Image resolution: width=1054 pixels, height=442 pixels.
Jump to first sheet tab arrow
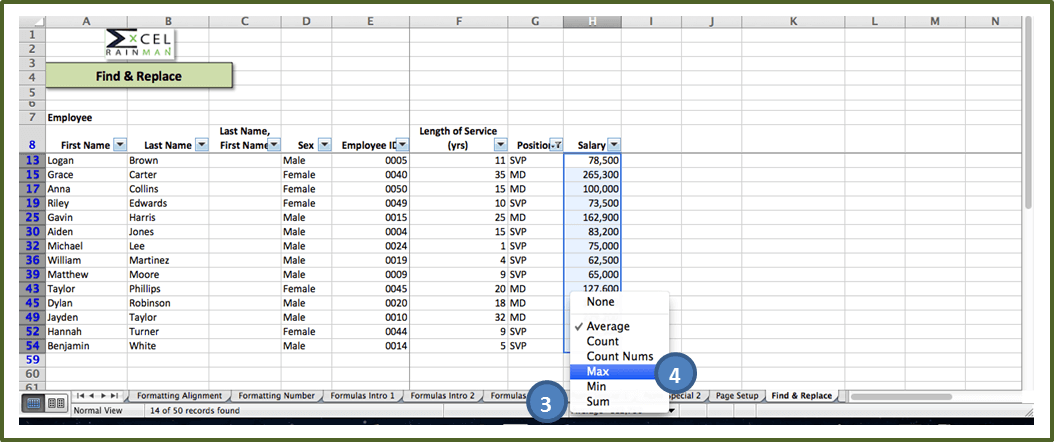[82, 396]
